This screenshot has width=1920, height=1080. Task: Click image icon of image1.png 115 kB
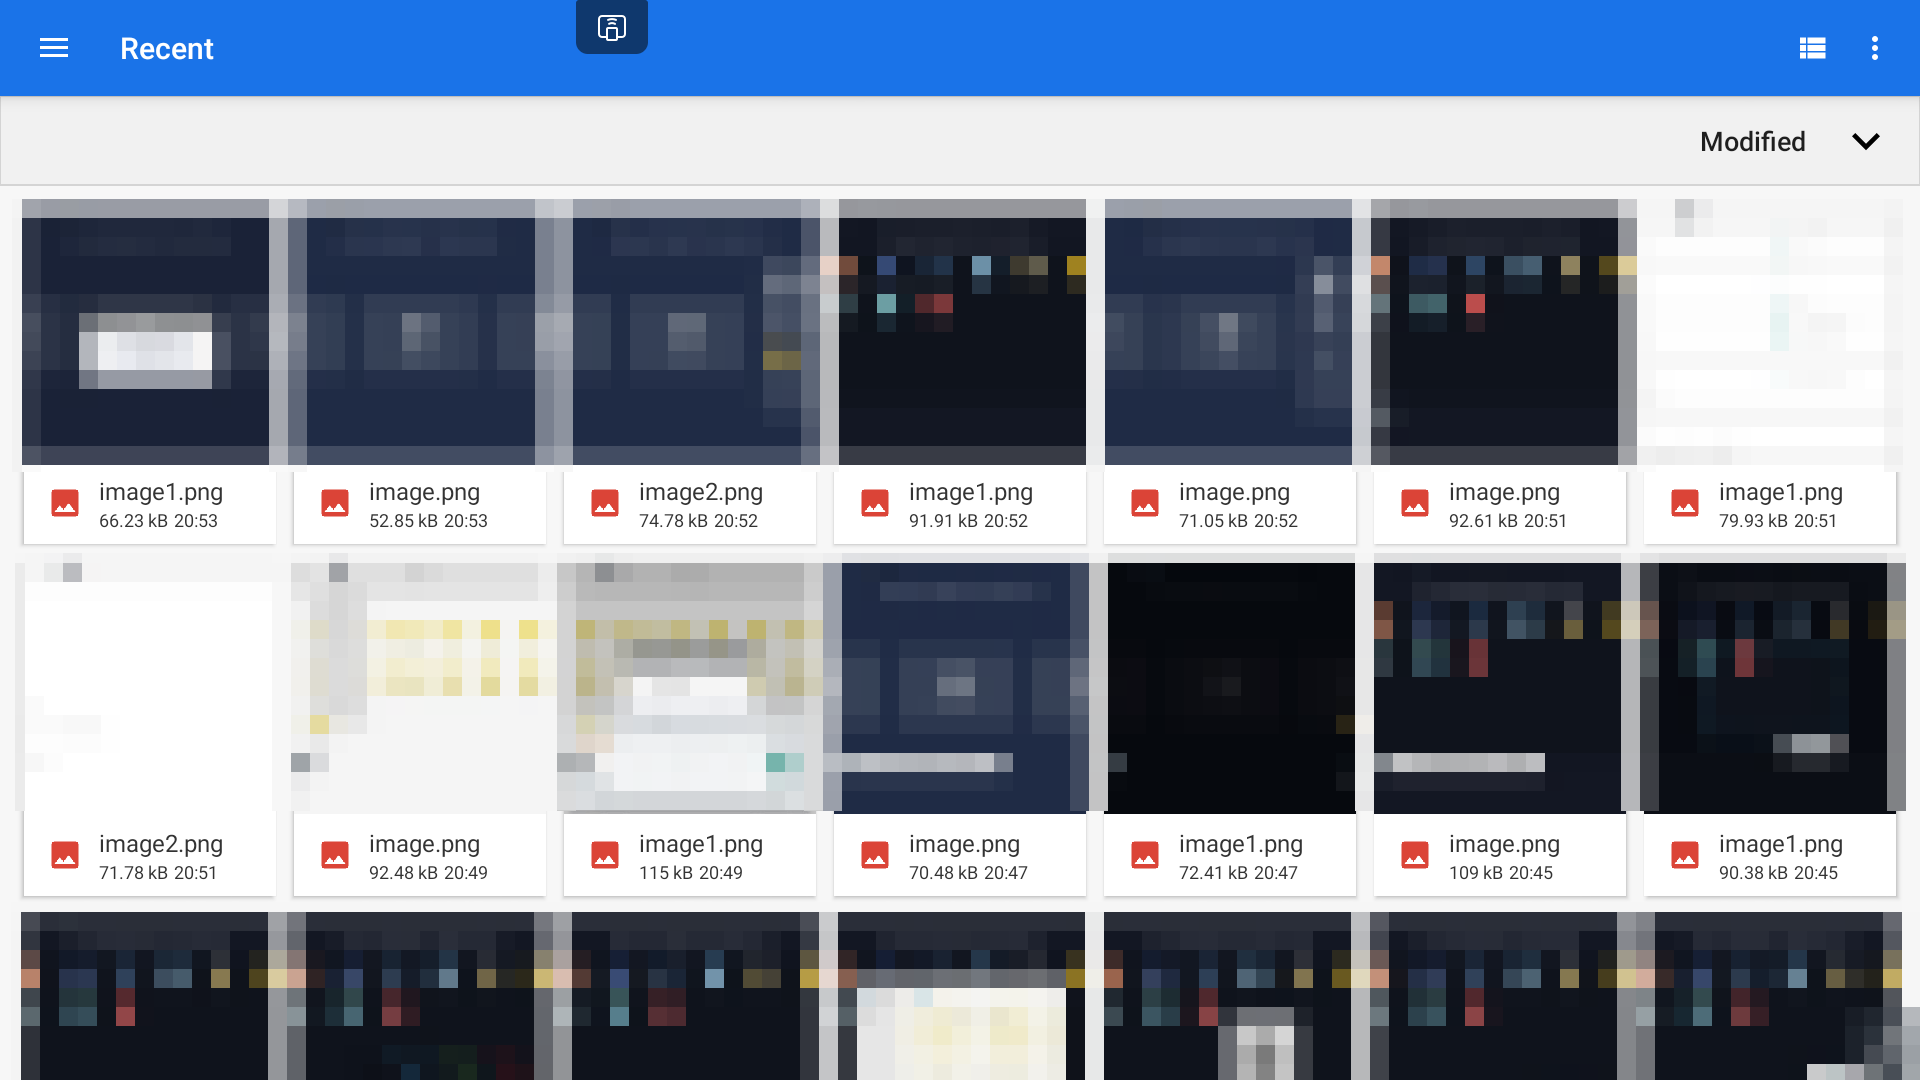(605, 855)
